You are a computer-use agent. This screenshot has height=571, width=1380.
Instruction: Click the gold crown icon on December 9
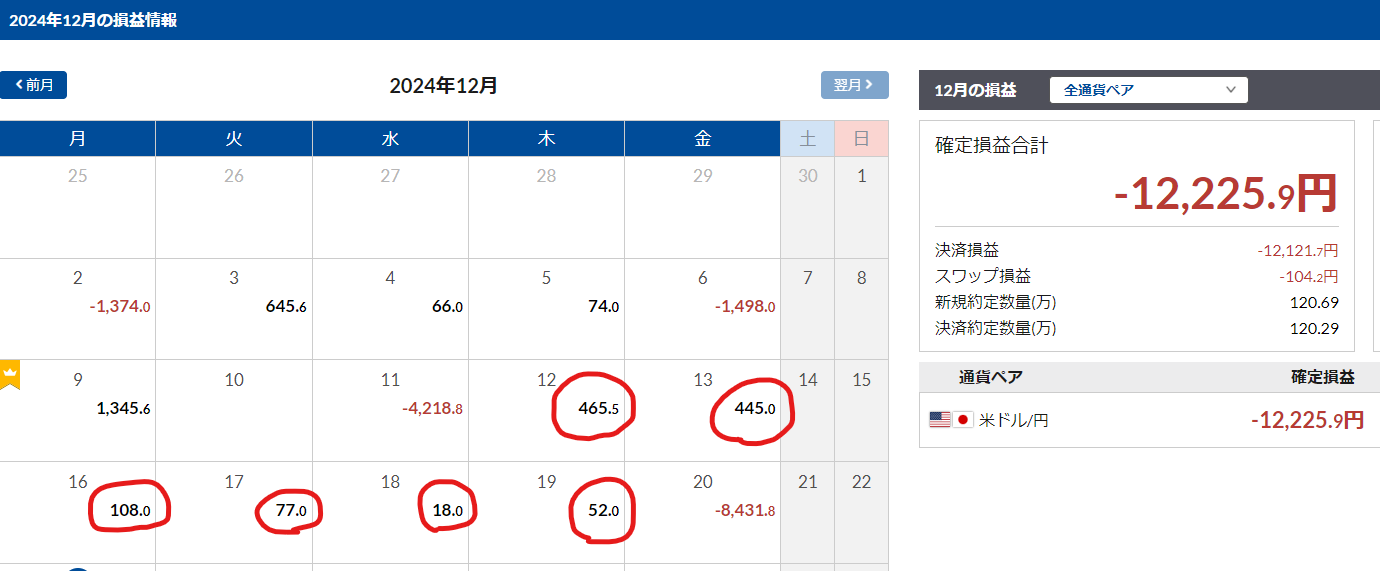pyautogui.click(x=10, y=376)
